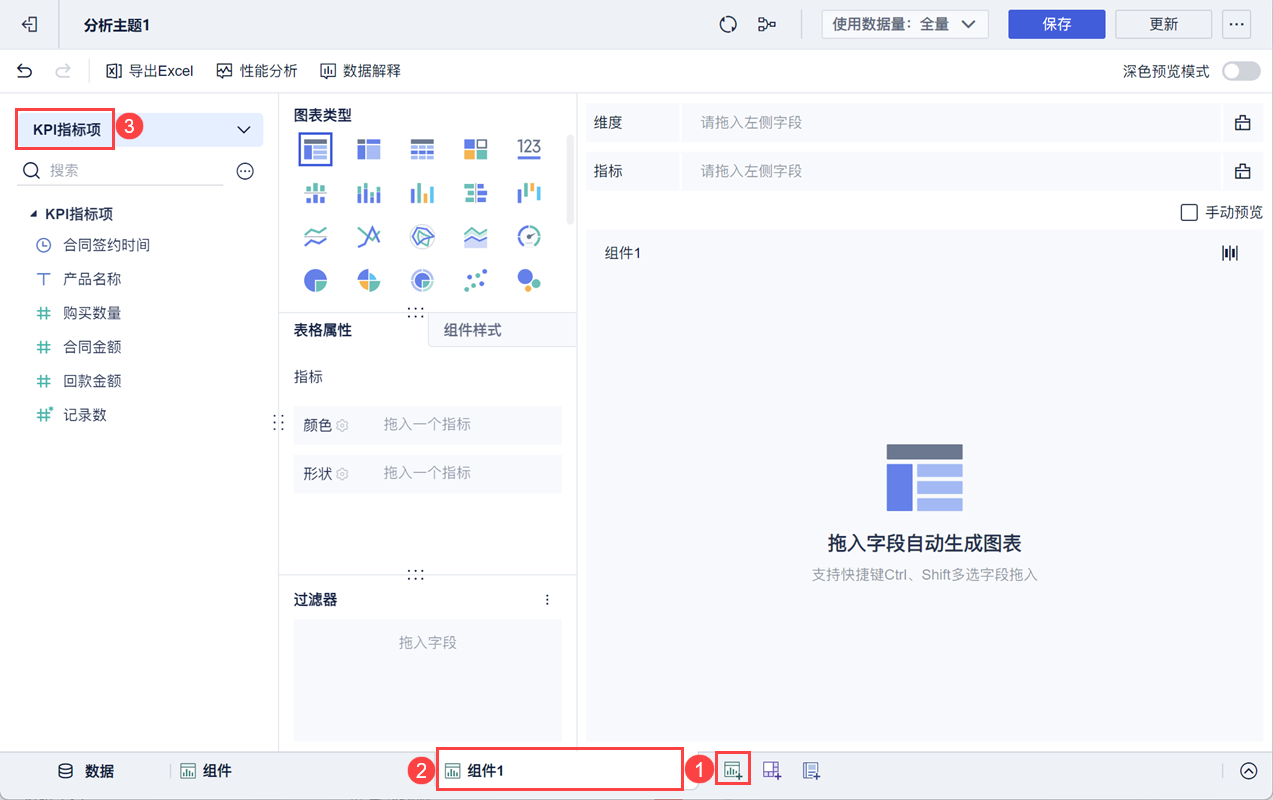The image size is (1273, 800).
Task: Open field options next to search box
Action: click(245, 171)
